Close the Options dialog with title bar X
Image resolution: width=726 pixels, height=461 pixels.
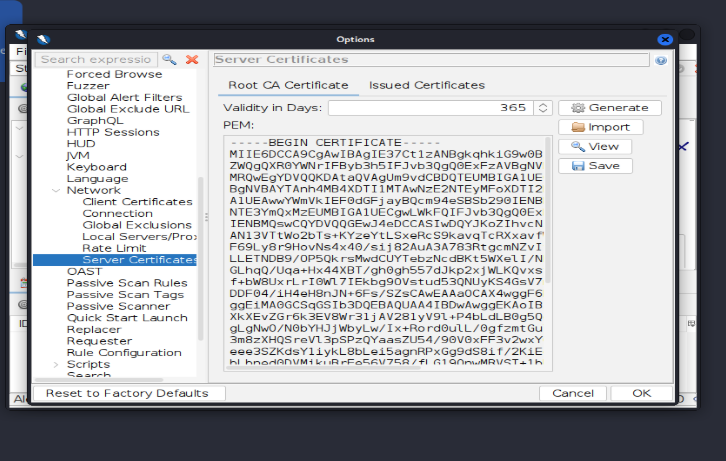click(664, 39)
